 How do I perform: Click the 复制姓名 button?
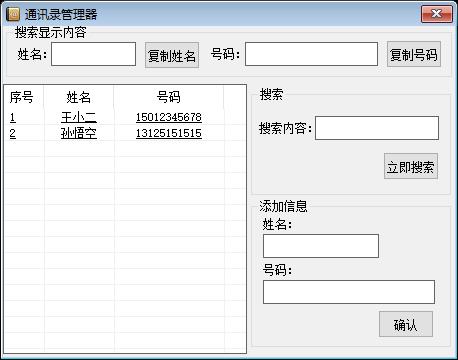[x=172, y=55]
